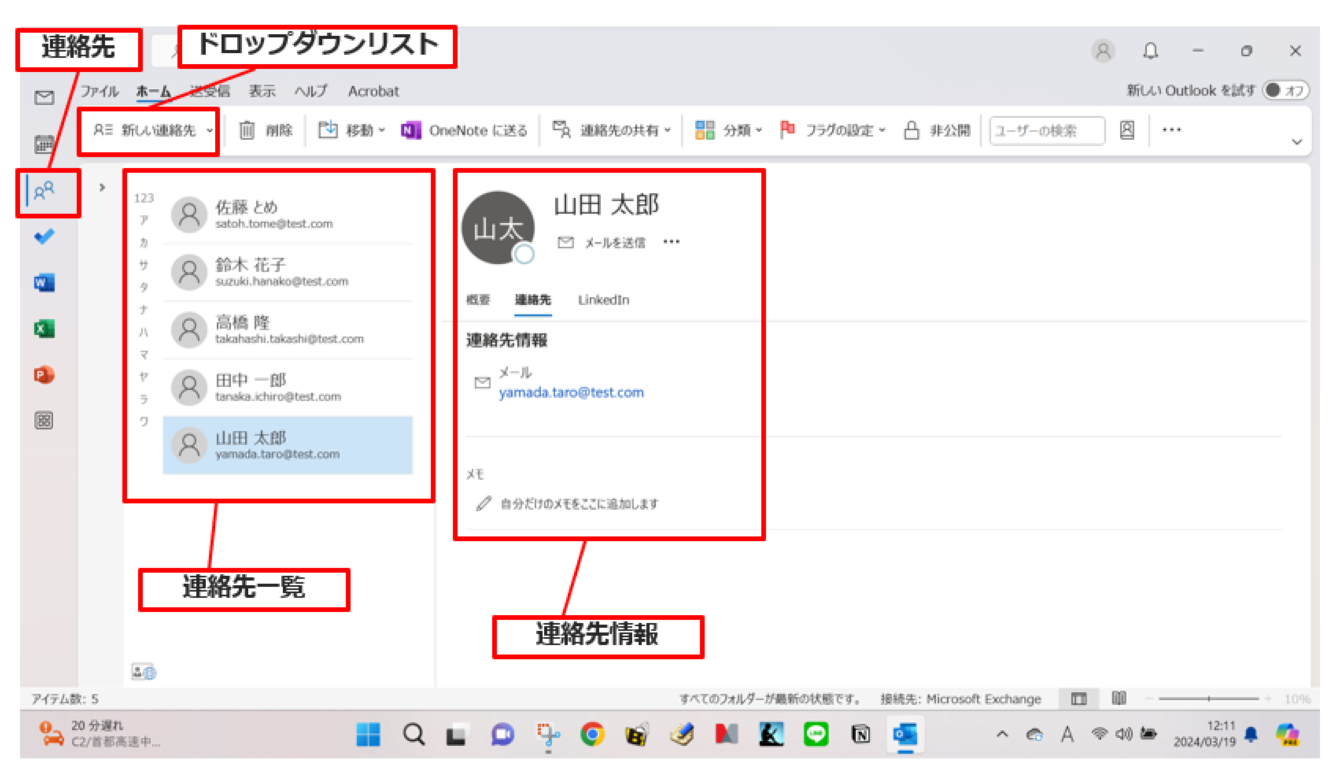Viewport: 1344px width, 784px height.
Task: Click the OneNote に送る button
Action: [x=465, y=131]
